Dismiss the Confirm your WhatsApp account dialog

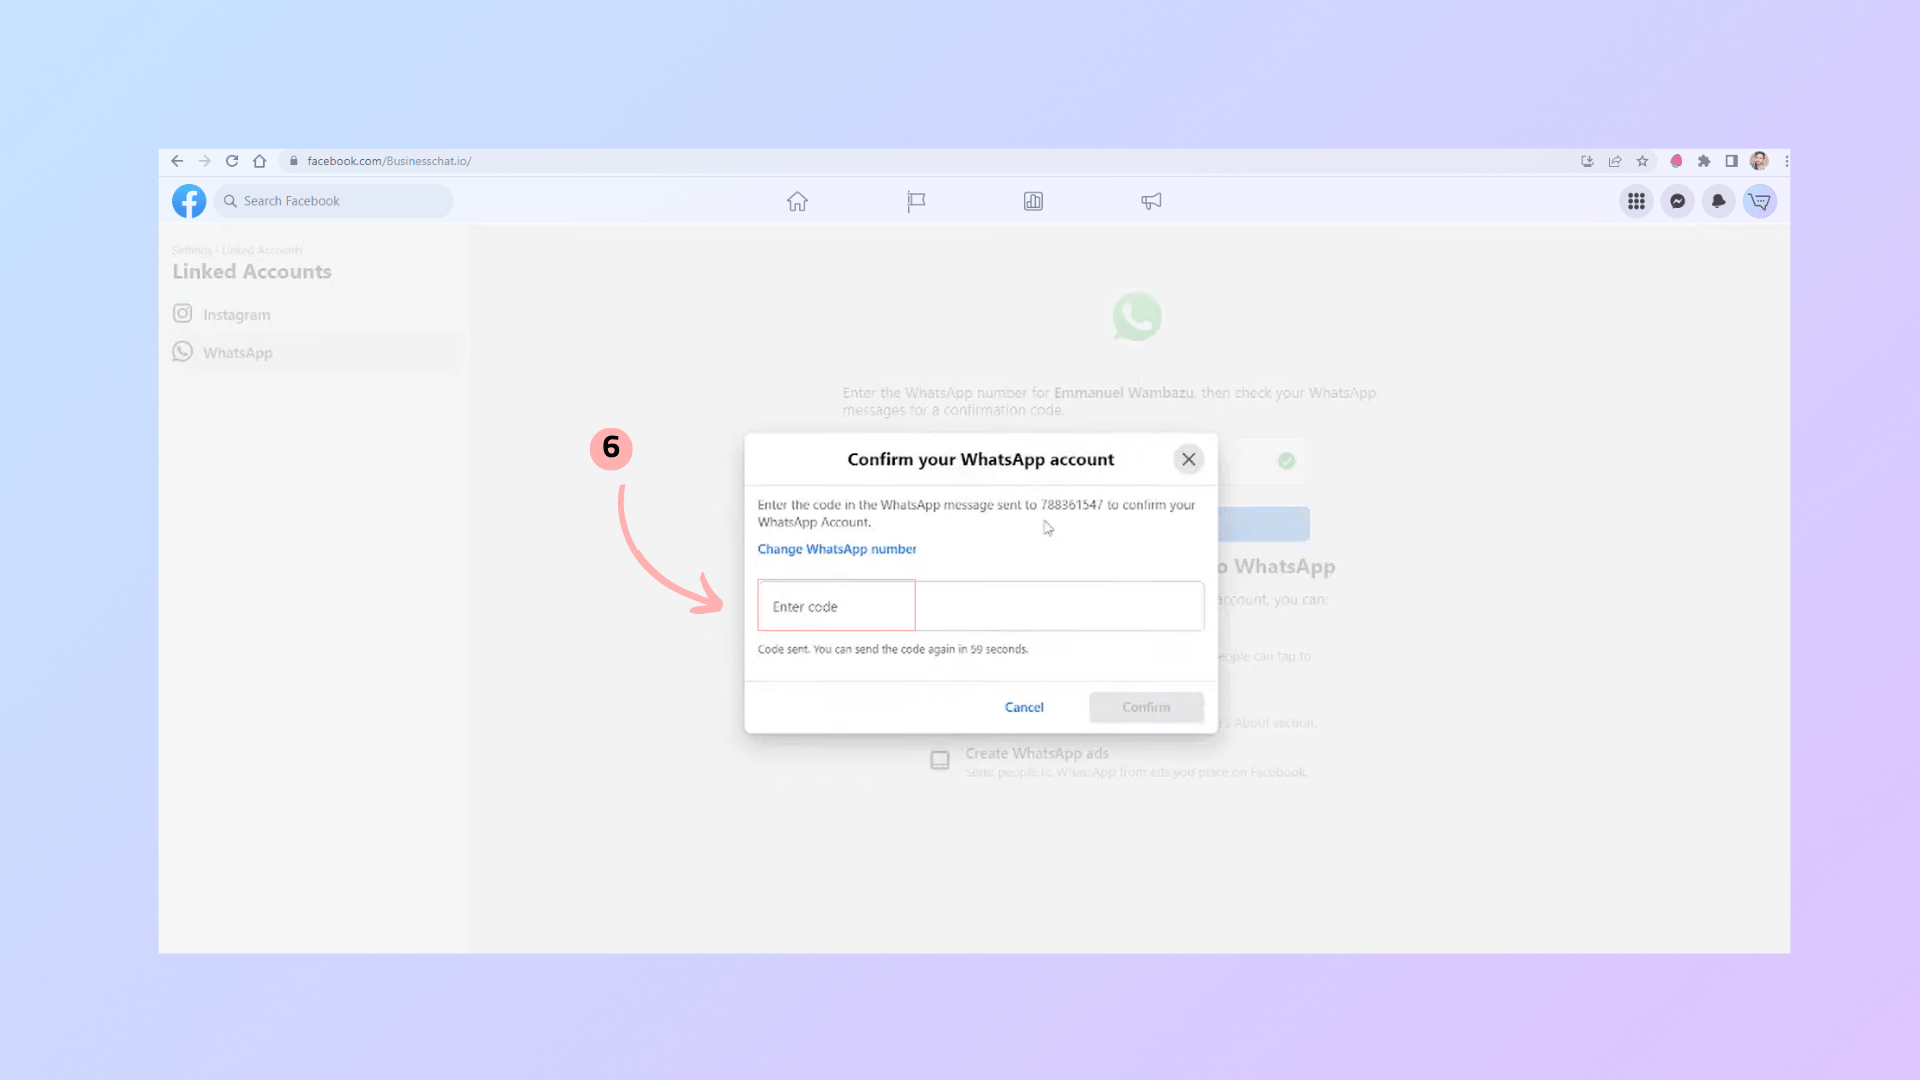[1188, 459]
